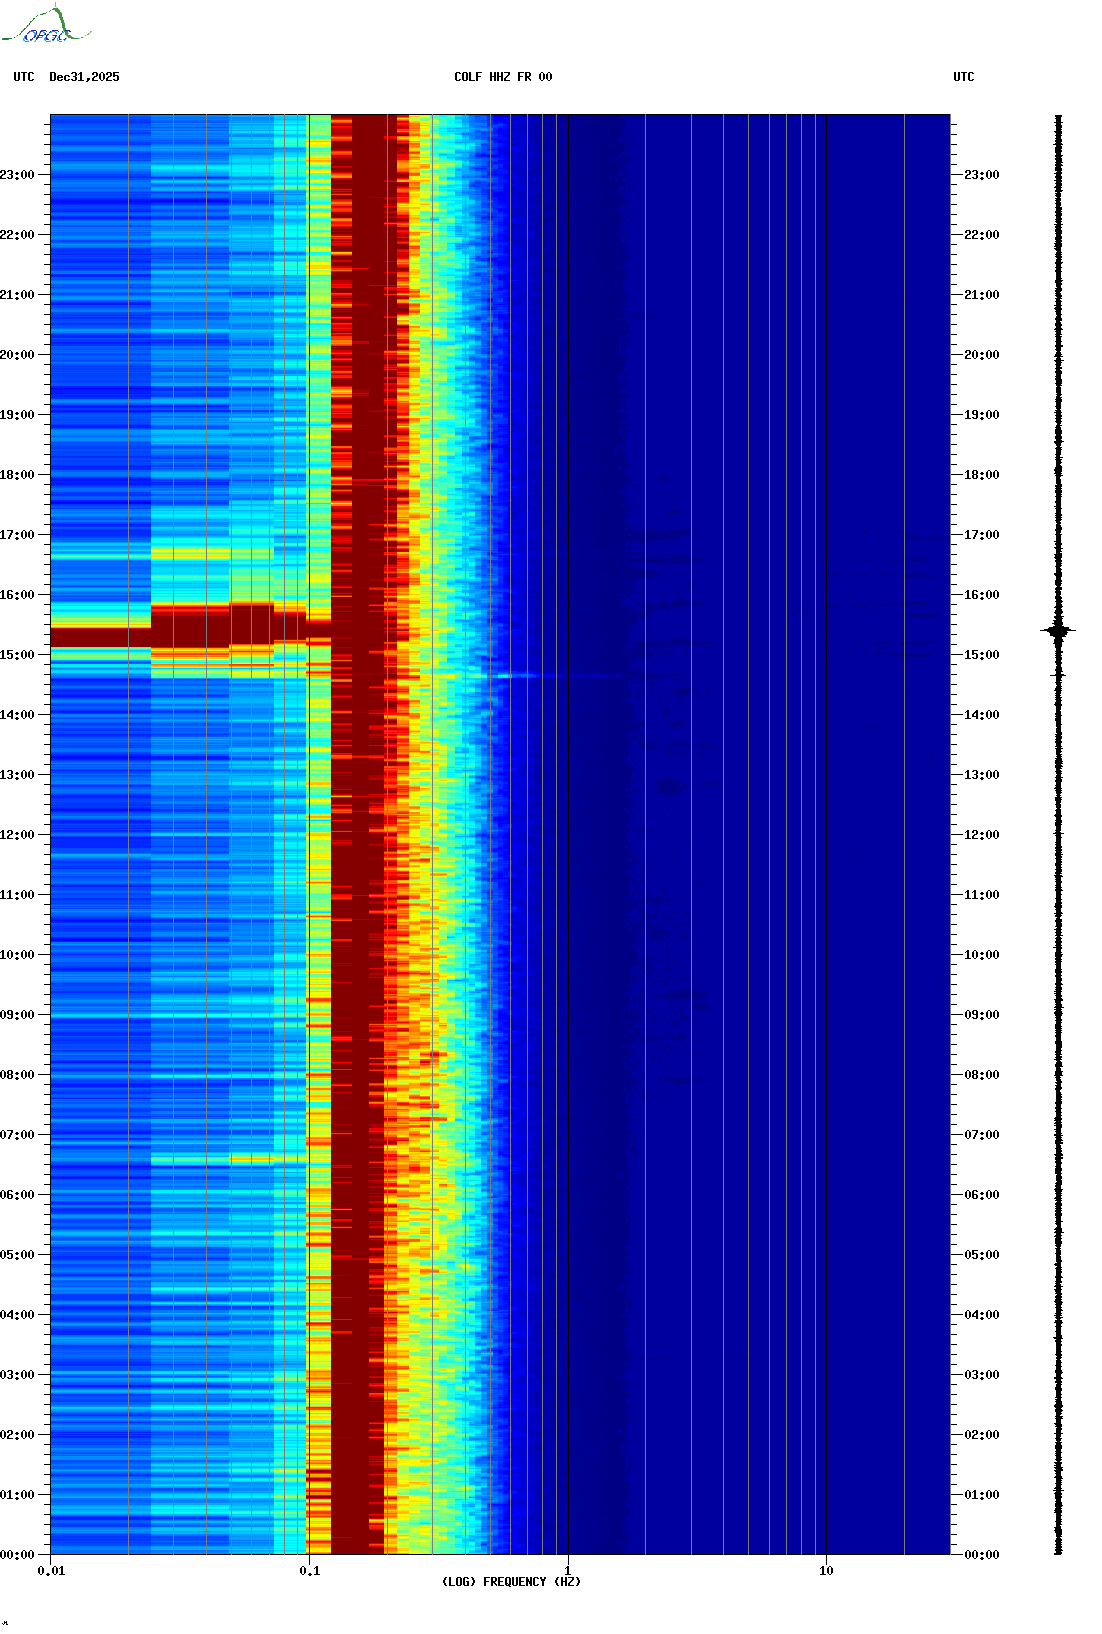
Task: Click the green logo in the top-left corner
Action: [45, 26]
